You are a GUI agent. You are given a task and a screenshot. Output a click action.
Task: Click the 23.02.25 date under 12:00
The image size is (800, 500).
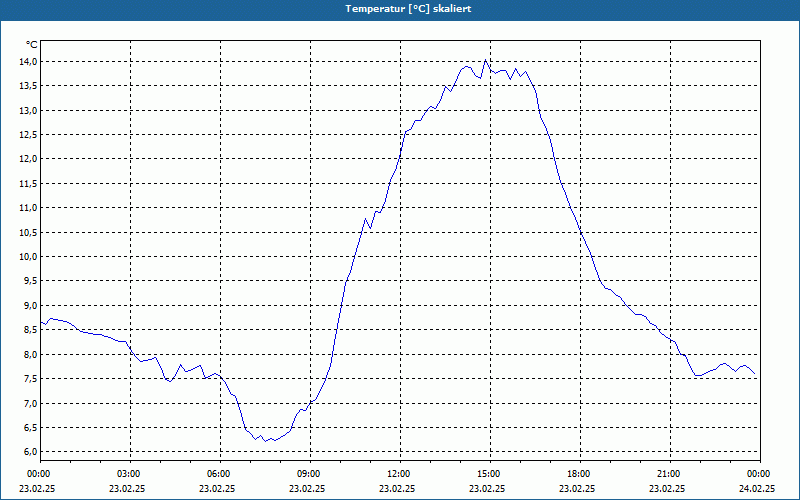tap(397, 488)
